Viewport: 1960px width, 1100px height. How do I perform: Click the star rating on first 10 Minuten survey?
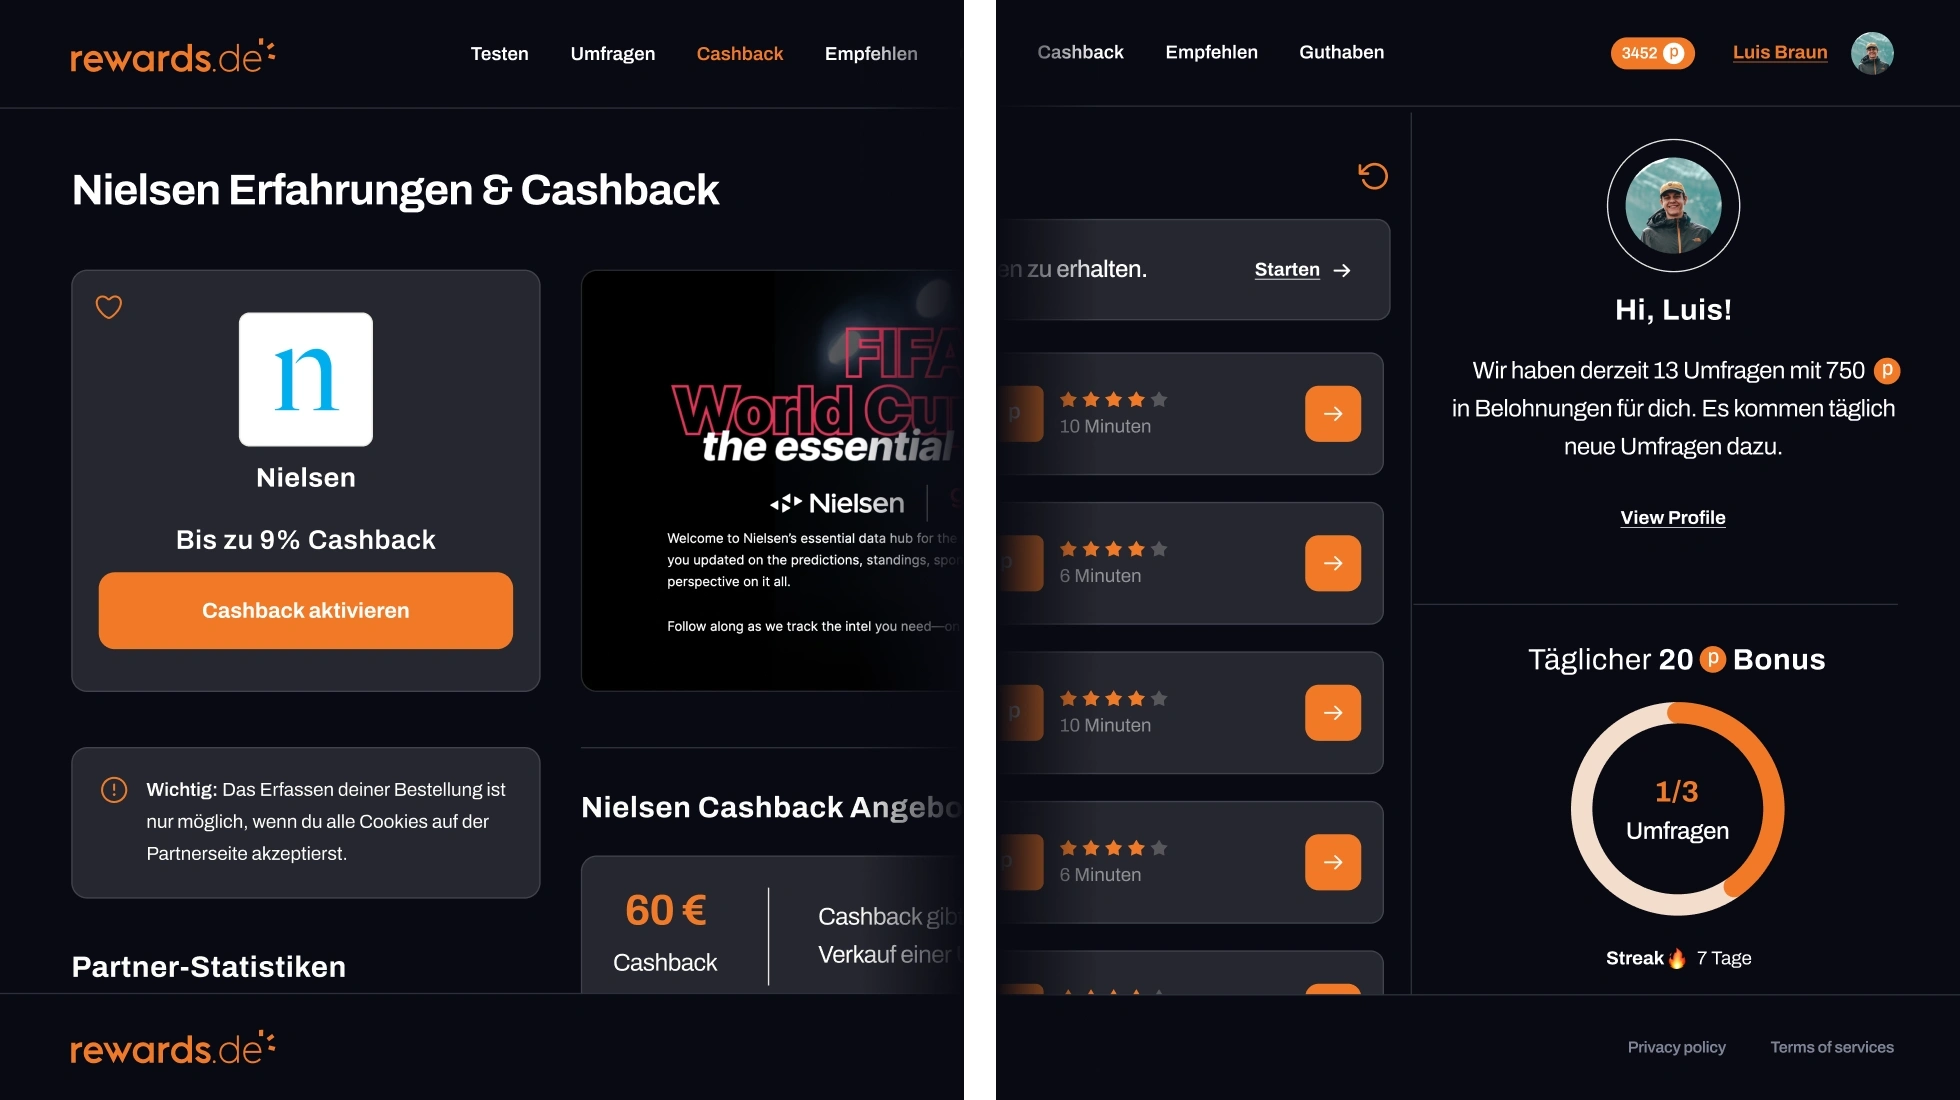coord(1113,400)
